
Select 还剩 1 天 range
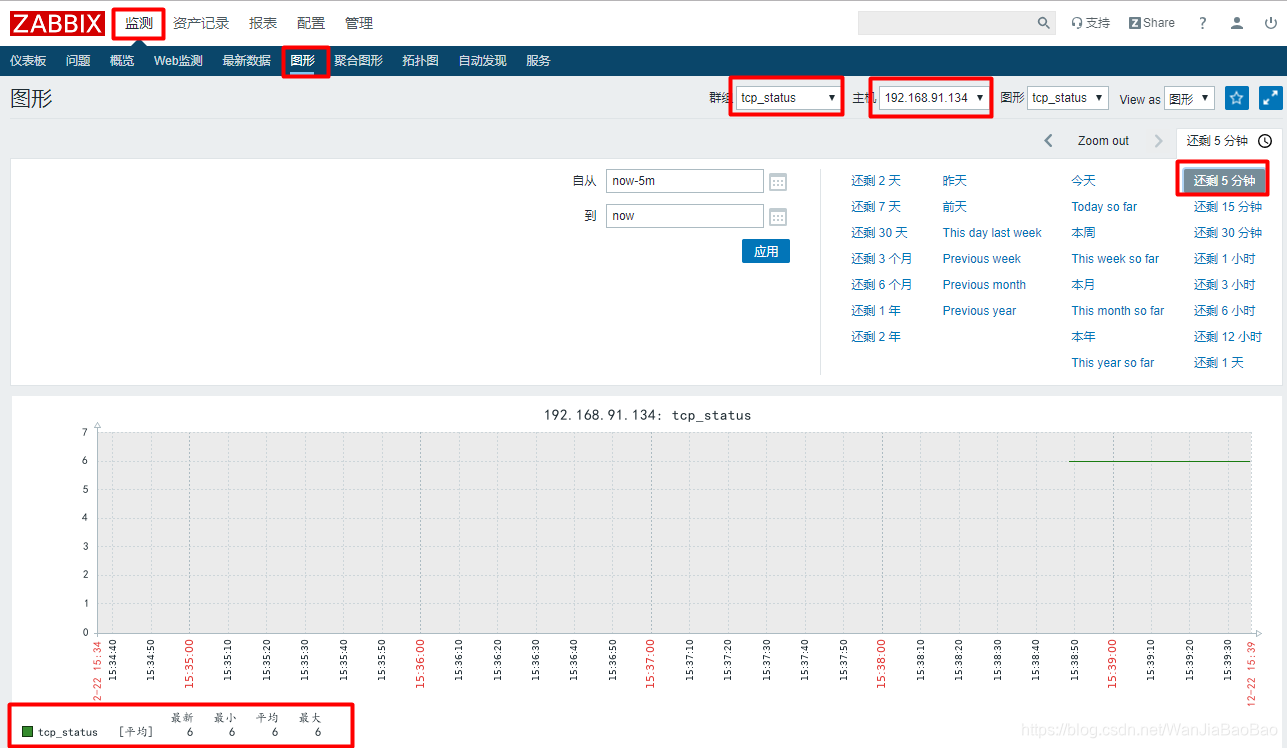pos(1218,363)
